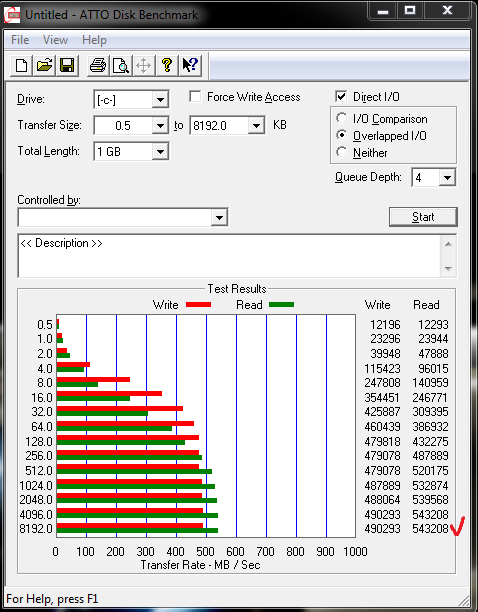Click read value 432275 in 128.0 row
The width and height of the screenshot is (478, 612).
(430, 441)
